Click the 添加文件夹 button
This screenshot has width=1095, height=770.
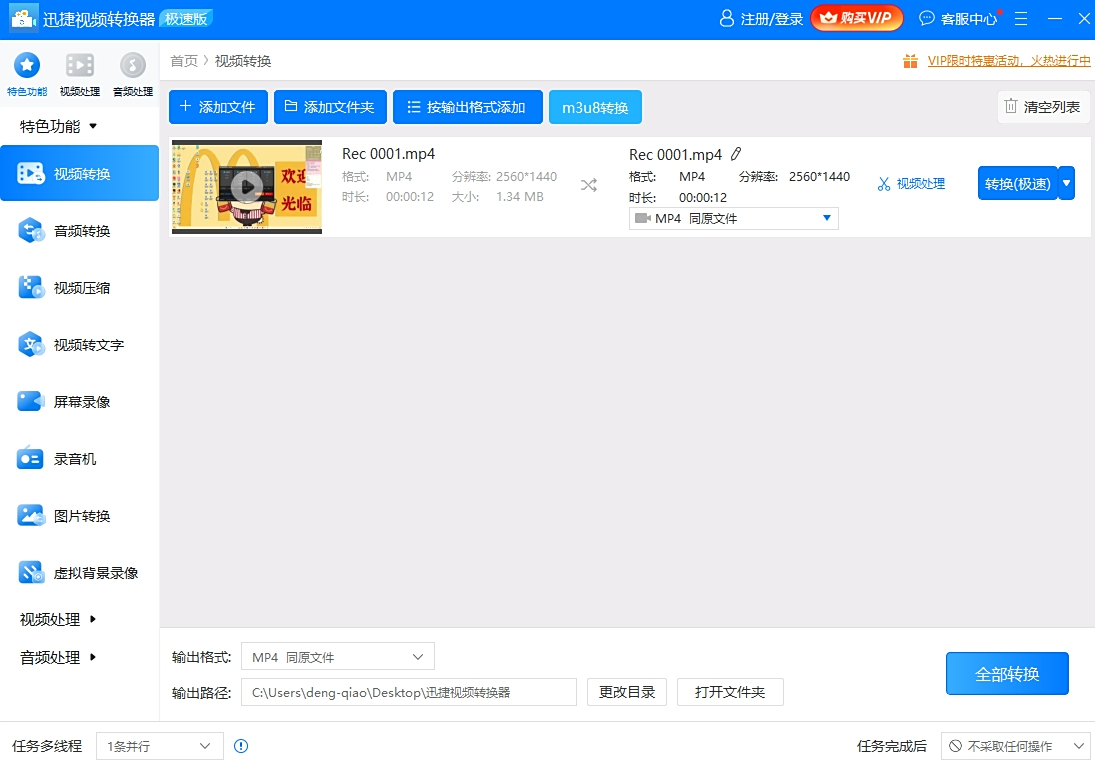click(x=330, y=107)
